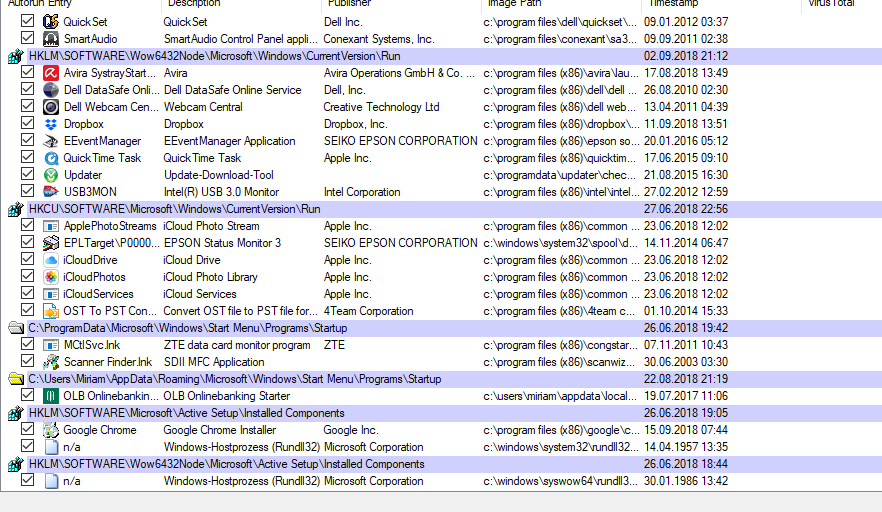Viewport: 882px width, 512px height.
Task: Select 'iCloud Photo Library' description
Action: pos(210,277)
